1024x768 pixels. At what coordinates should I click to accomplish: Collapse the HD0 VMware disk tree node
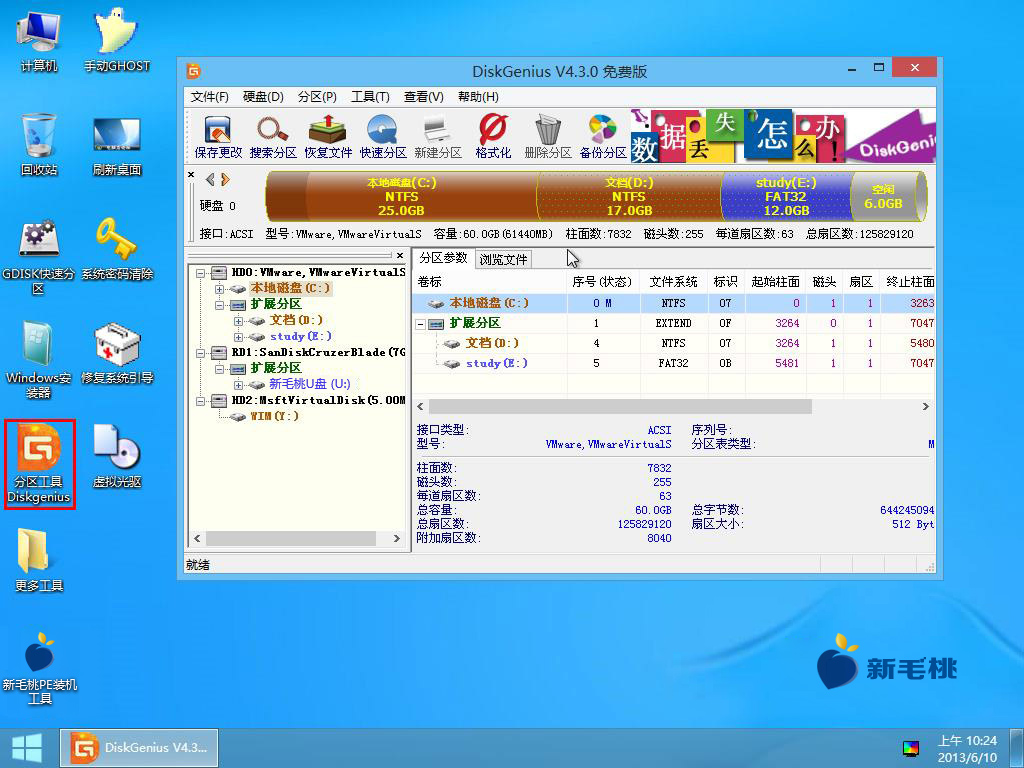(201, 273)
